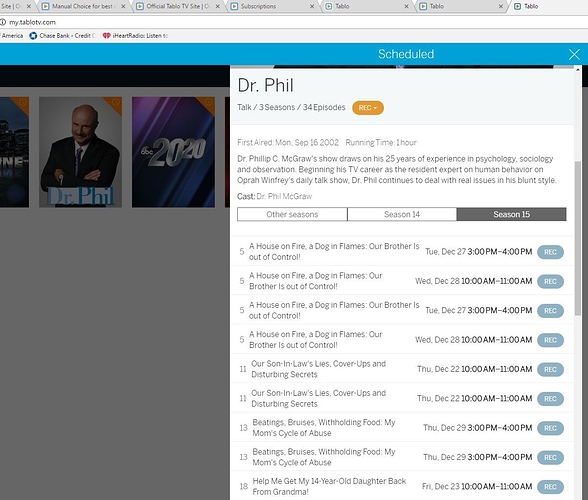Select episode title Help Me Get My 14-Year-Old Daughter Back
The width and height of the screenshot is (588, 500).
(x=329, y=486)
